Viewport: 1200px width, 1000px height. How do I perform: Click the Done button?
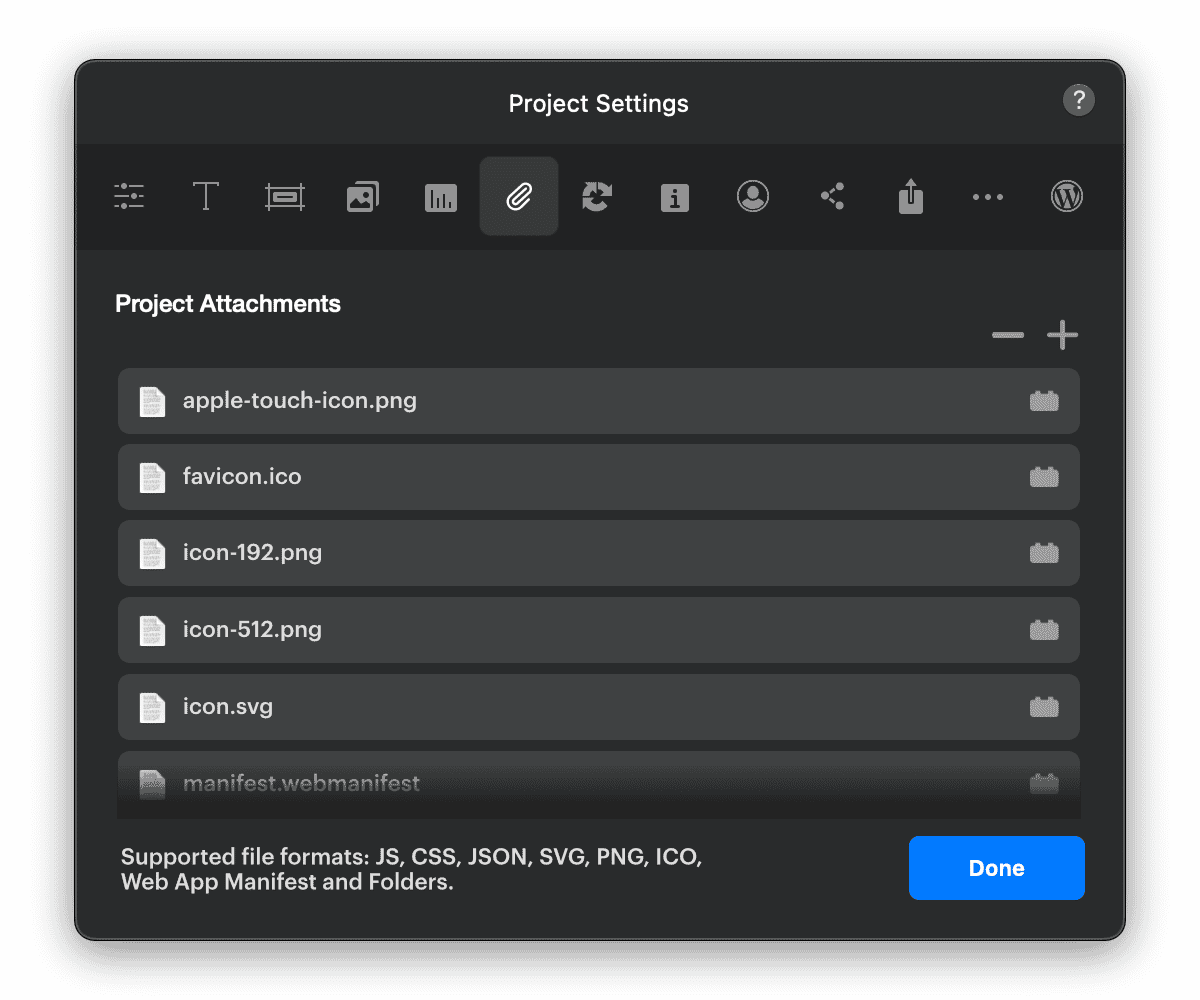[996, 868]
